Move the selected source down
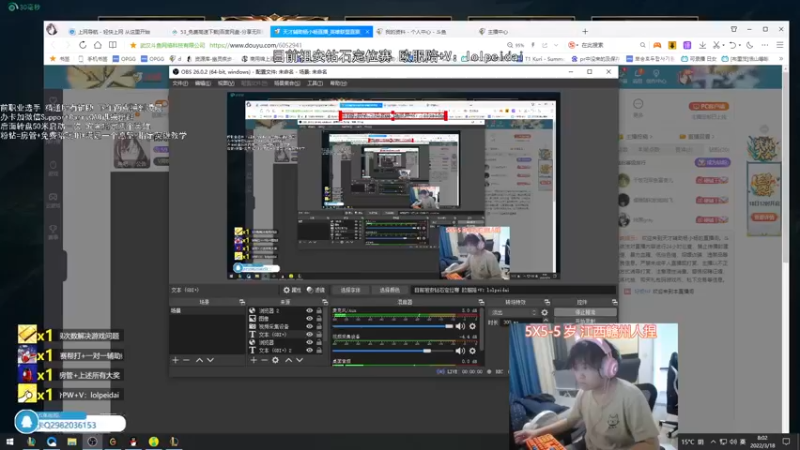This screenshot has width=800, height=450. point(299,360)
